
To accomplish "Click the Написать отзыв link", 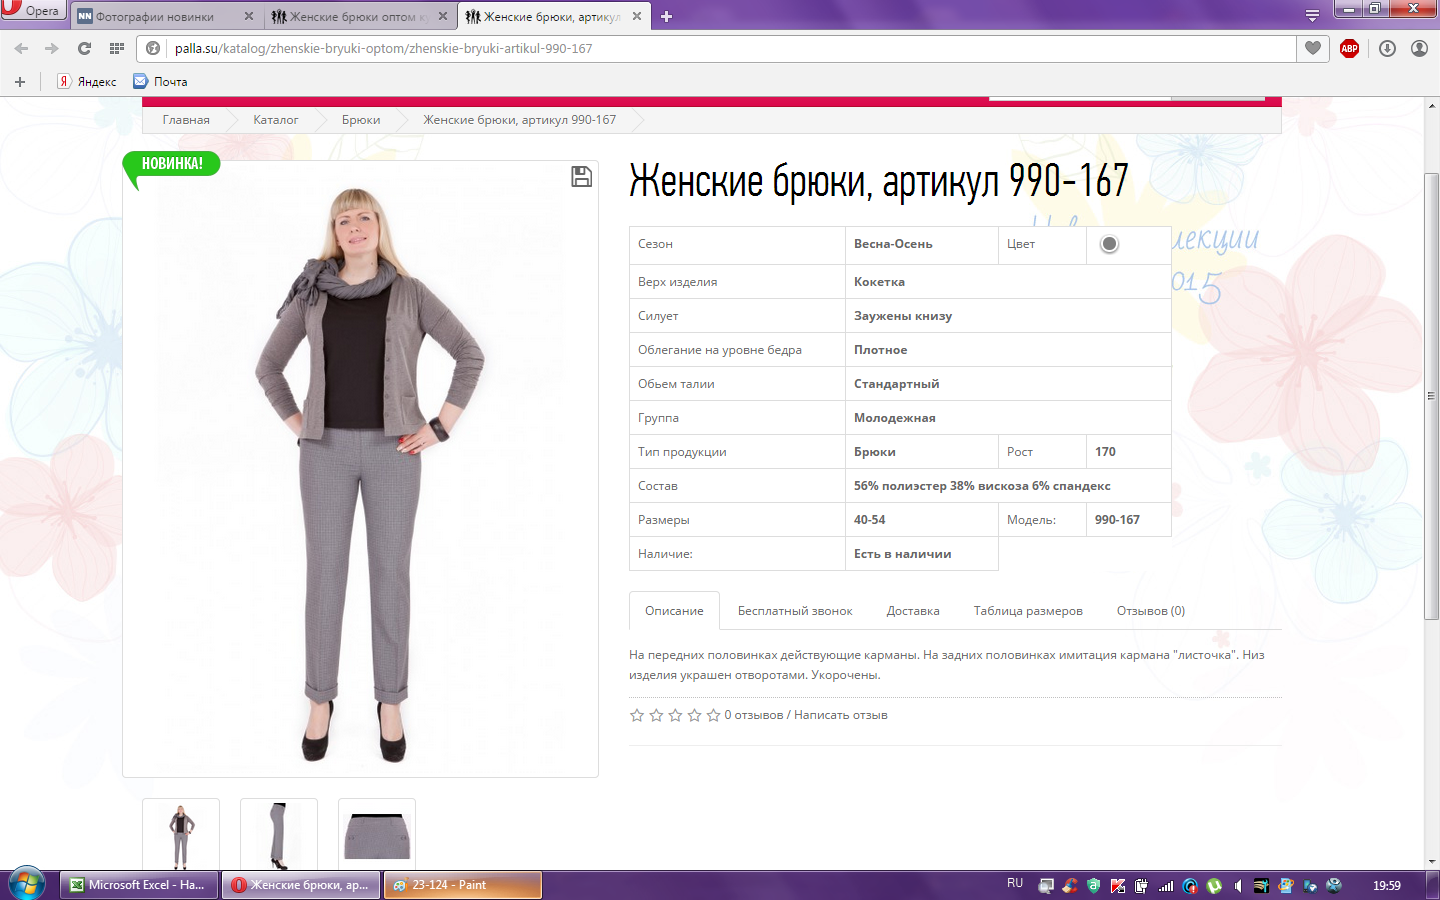I will (840, 715).
